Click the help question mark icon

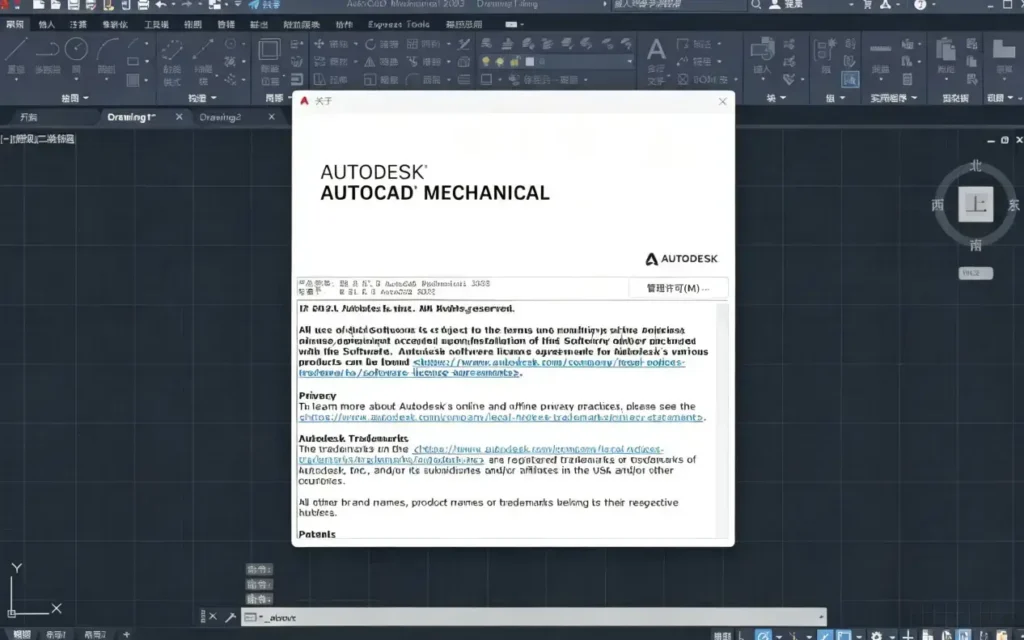[920, 5]
